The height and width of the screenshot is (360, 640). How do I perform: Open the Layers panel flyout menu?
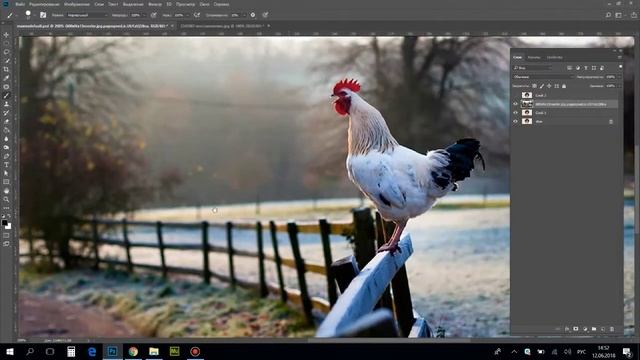tap(620, 58)
